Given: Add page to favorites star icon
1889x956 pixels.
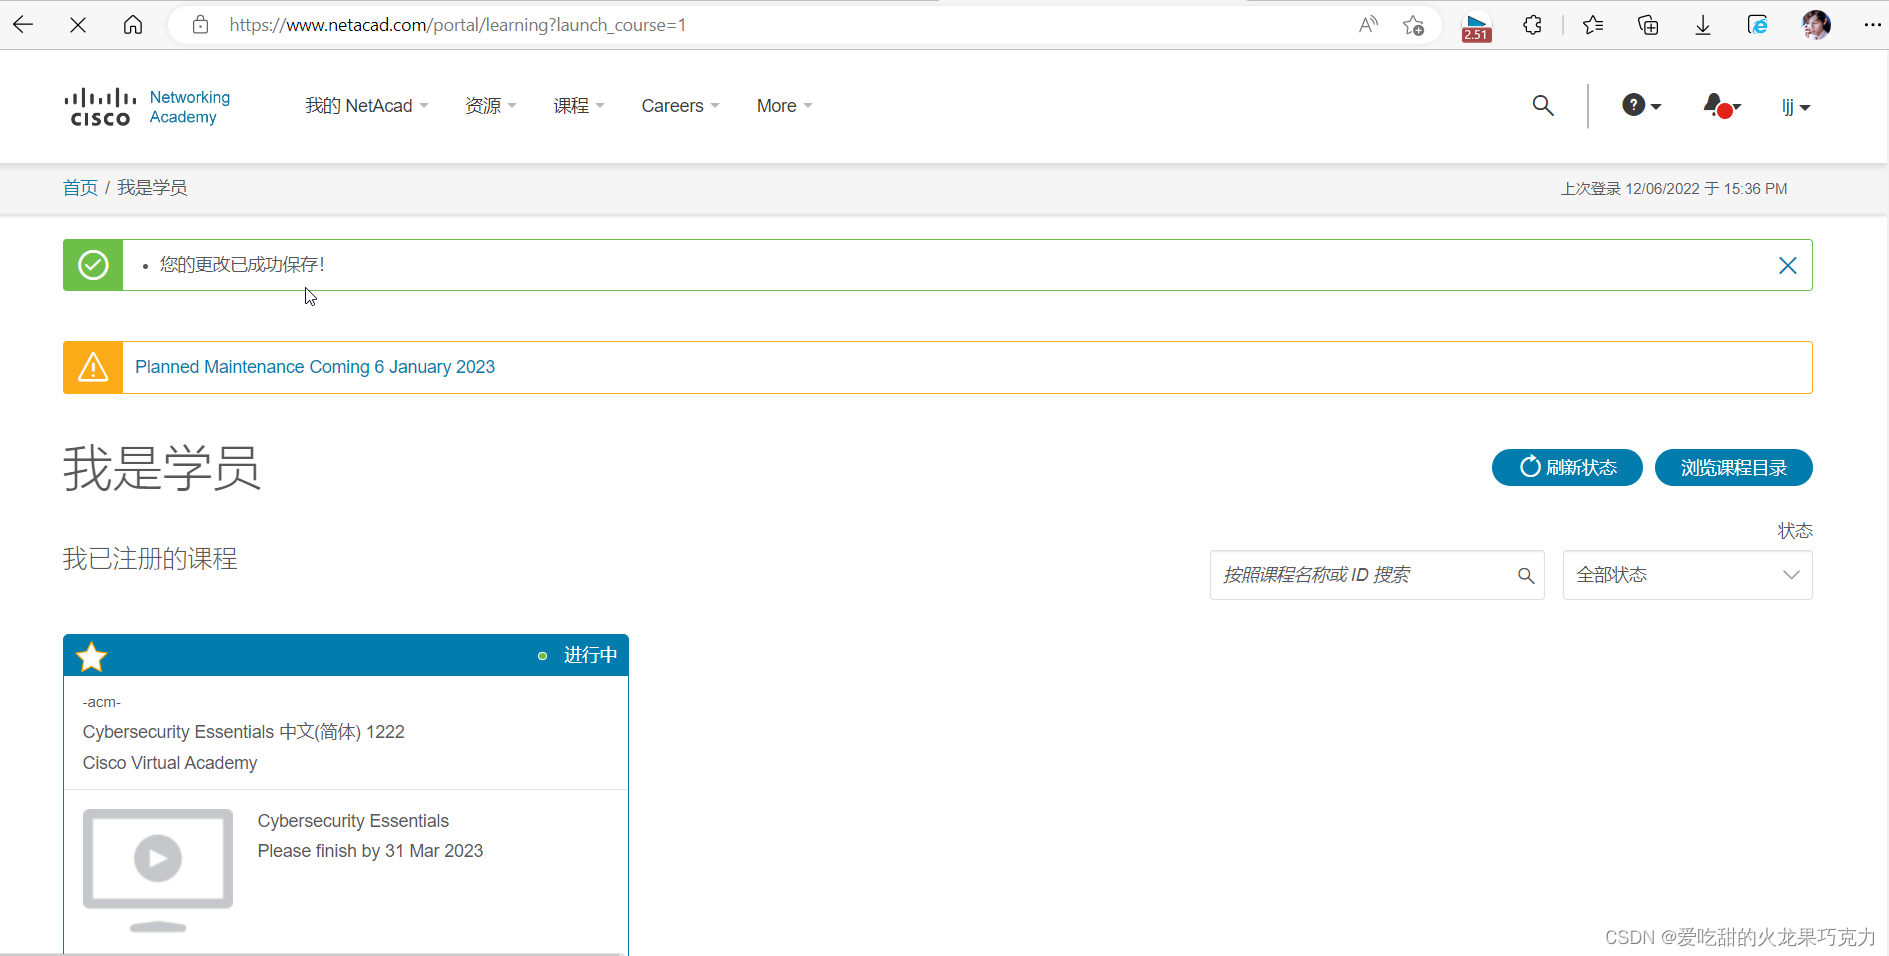Looking at the screenshot, I should pyautogui.click(x=1413, y=25).
